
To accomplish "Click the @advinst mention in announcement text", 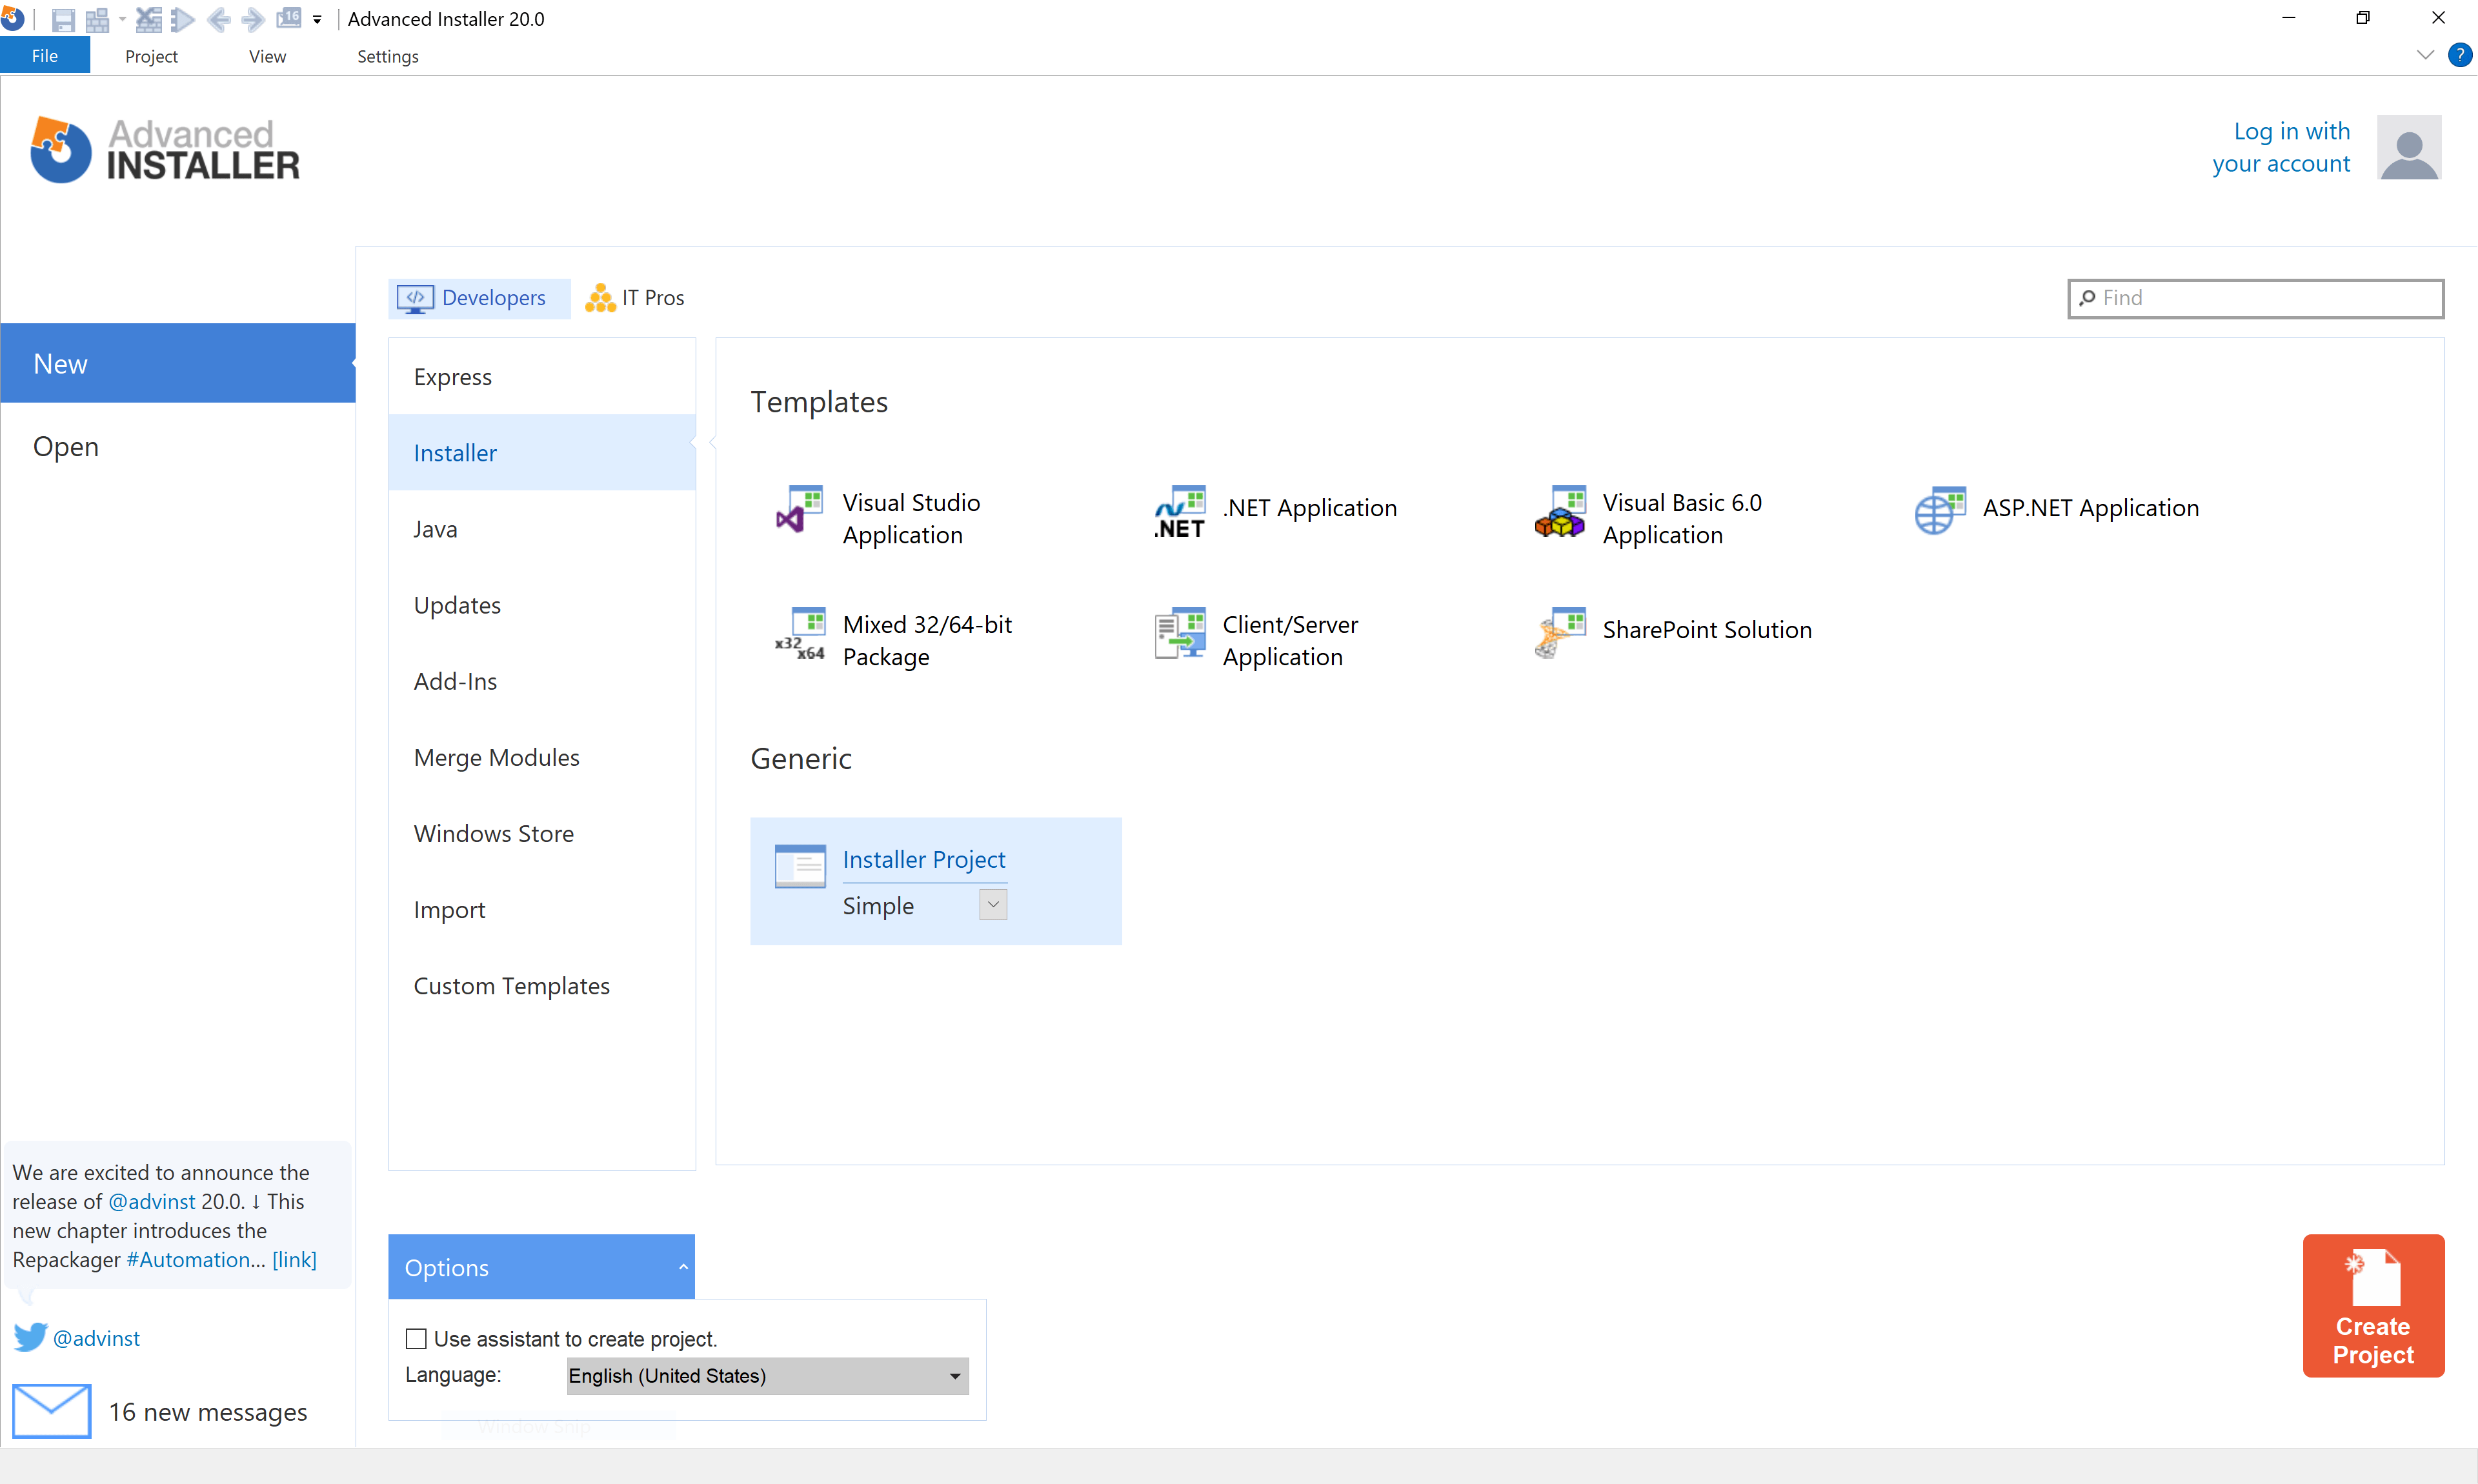I will [152, 1201].
